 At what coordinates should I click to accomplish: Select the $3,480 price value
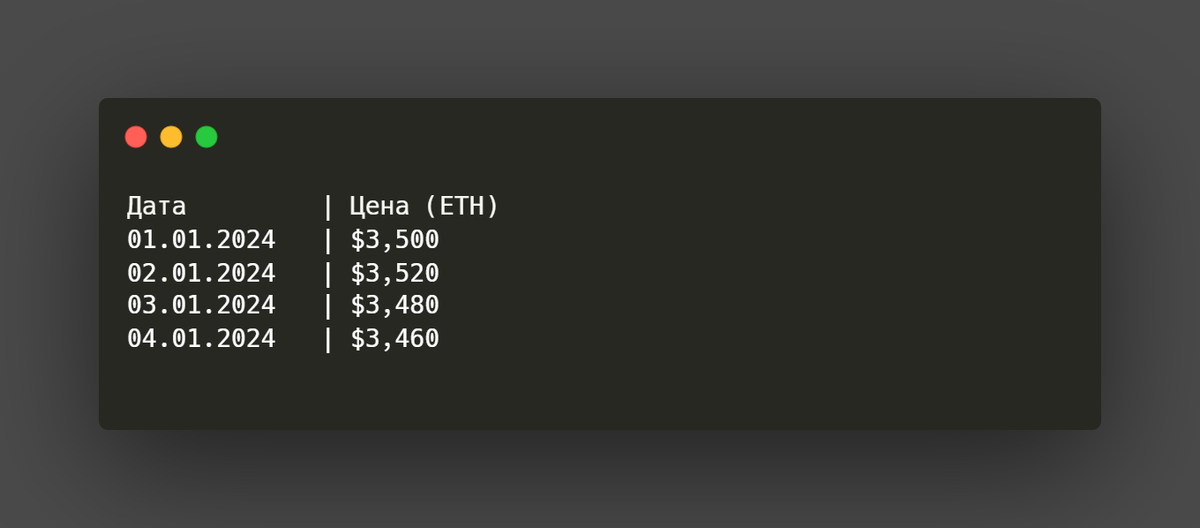pyautogui.click(x=395, y=306)
